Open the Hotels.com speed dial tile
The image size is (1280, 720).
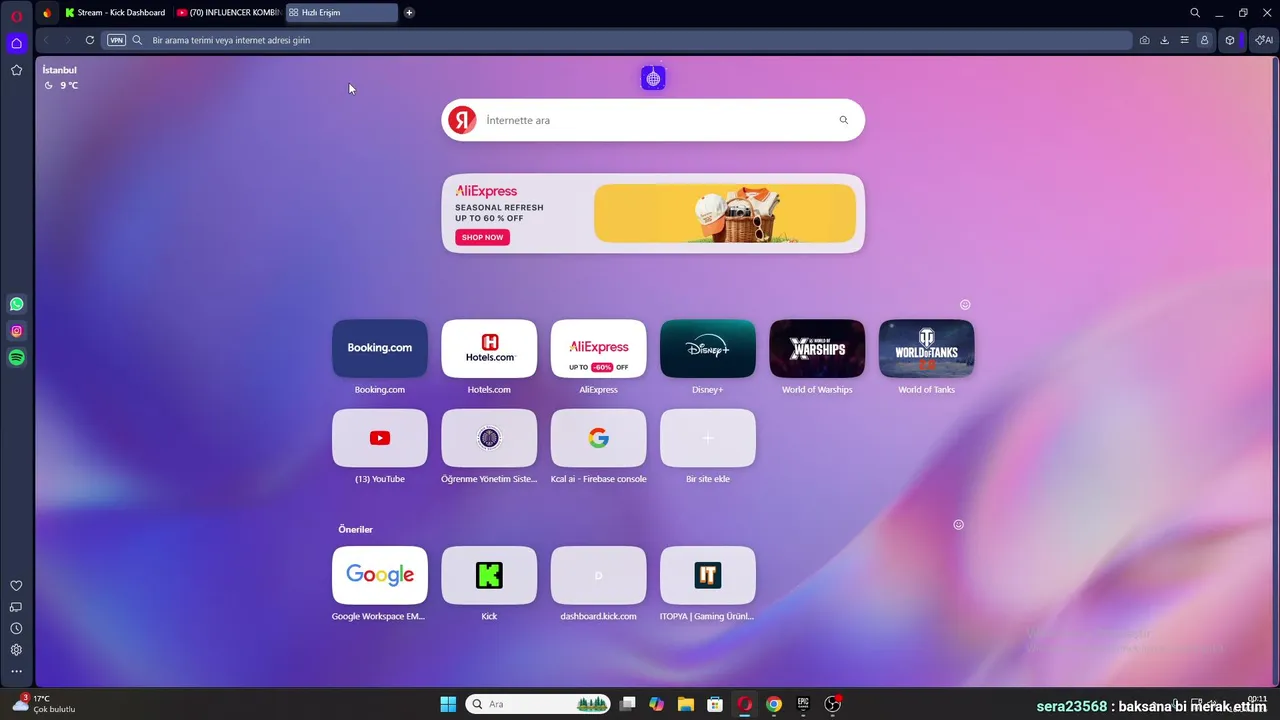(x=489, y=348)
